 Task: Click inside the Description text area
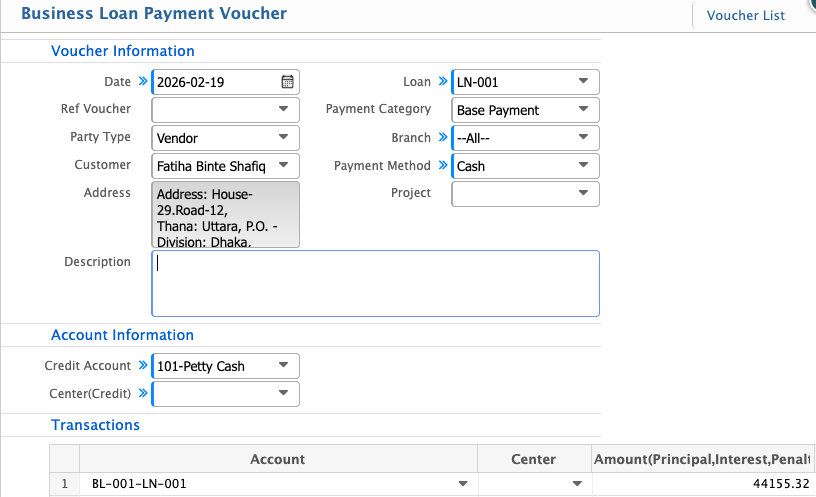point(375,283)
